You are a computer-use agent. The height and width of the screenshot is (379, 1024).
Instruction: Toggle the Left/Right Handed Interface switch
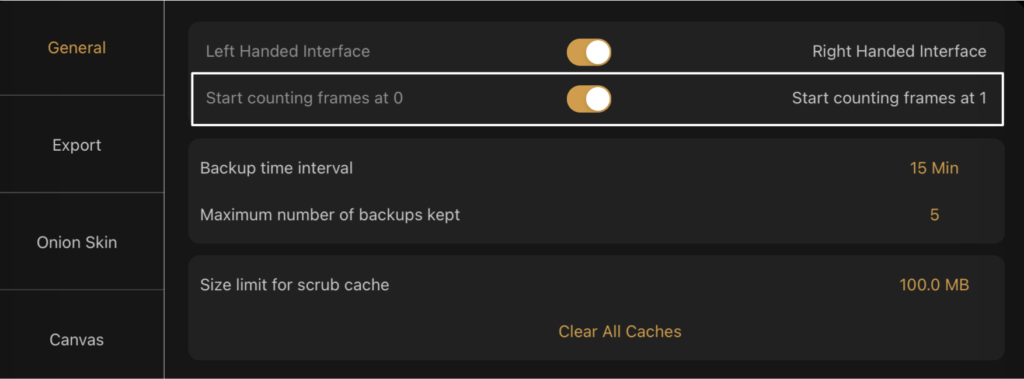coord(588,52)
